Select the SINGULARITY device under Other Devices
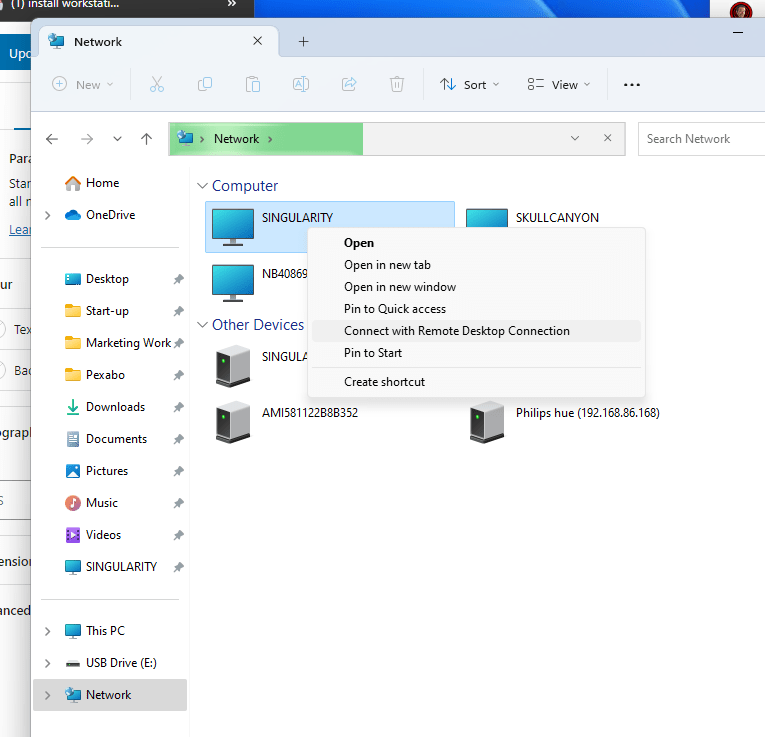 pos(260,366)
